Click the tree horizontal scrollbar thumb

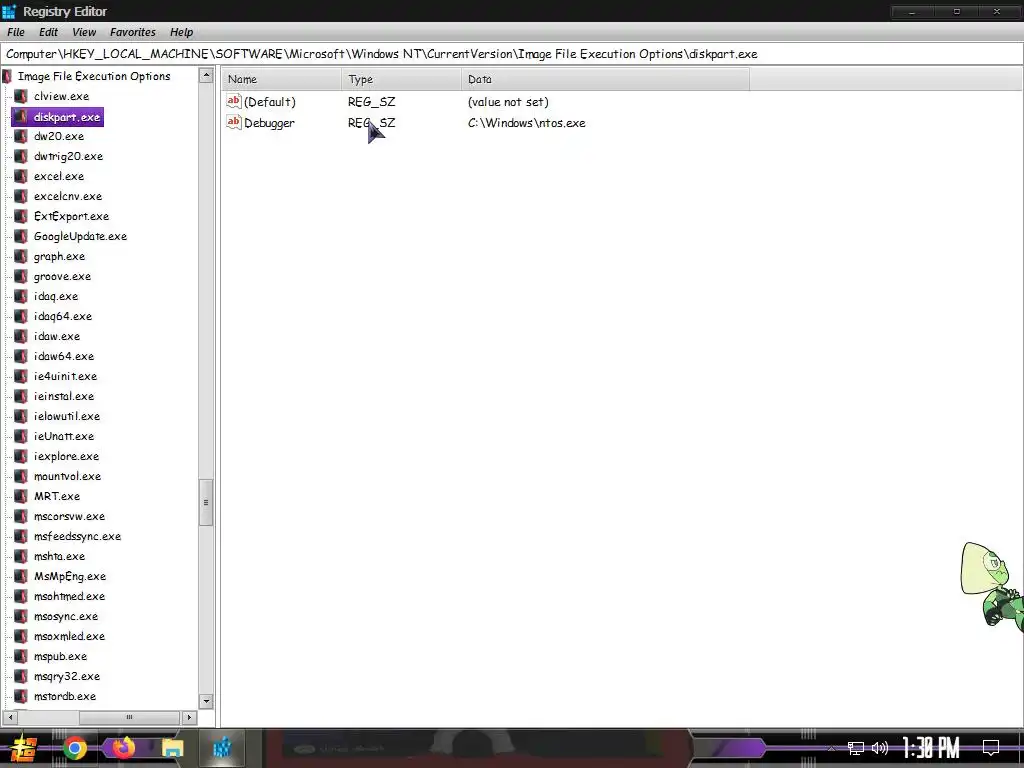tap(129, 717)
